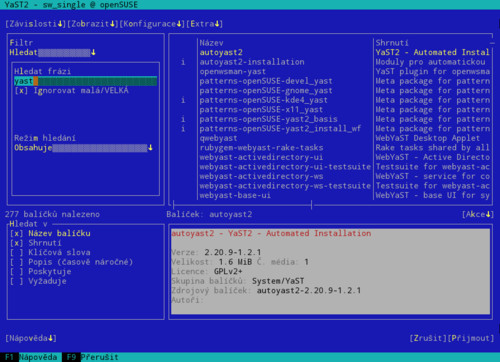
Task: Click the 'YaST plugin for openwsma' summary cell
Action: (433, 71)
